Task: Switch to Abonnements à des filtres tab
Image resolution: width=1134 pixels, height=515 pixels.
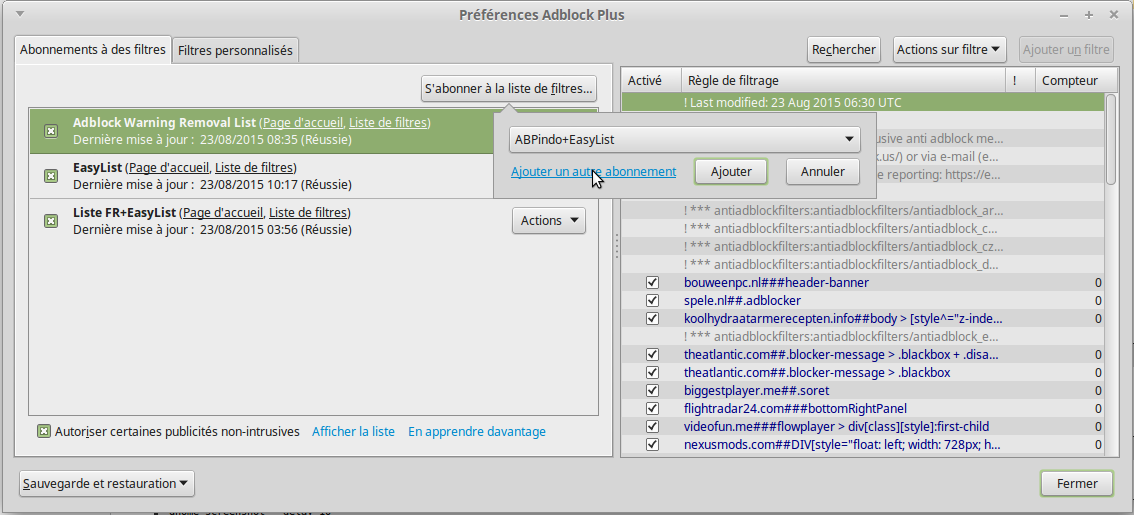Action: coord(93,50)
